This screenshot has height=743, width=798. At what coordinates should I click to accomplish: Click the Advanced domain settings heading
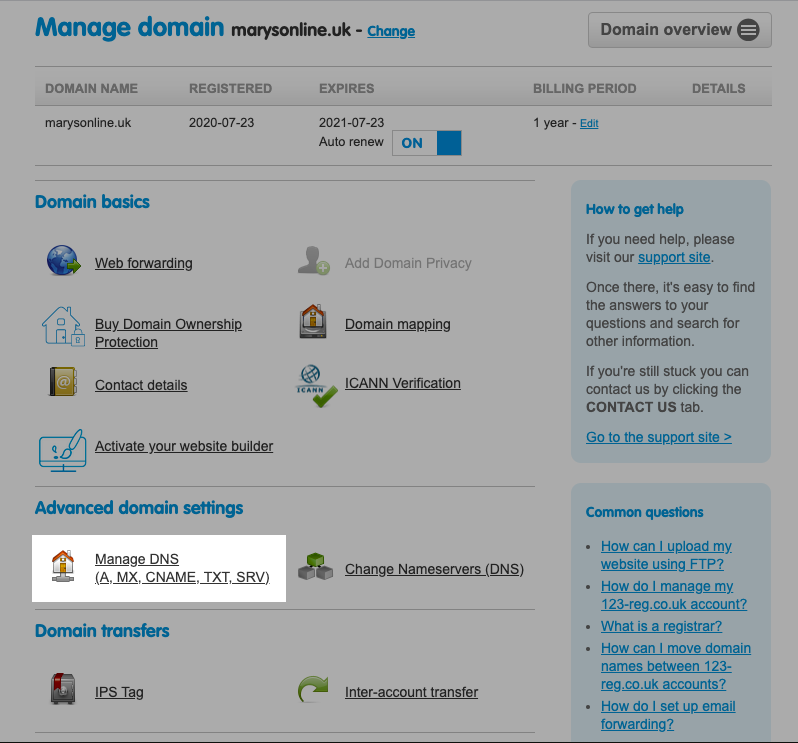[x=139, y=508]
